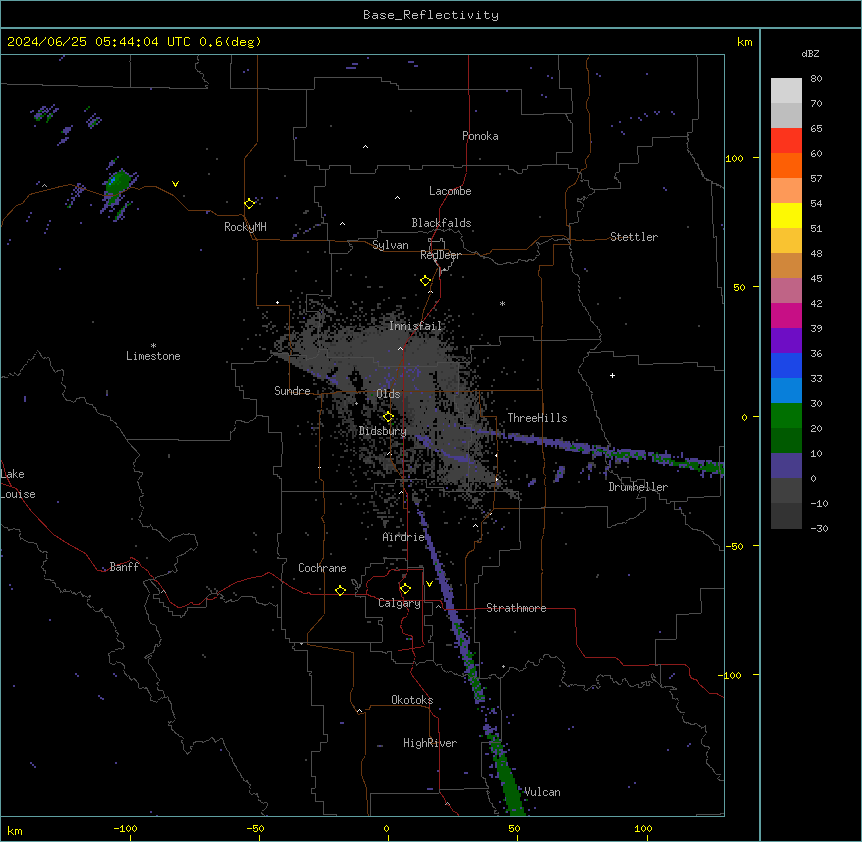Viewport: 862px width, 842px height.
Task: Click the yellow diamond marker south of RedDeer
Action: [426, 281]
